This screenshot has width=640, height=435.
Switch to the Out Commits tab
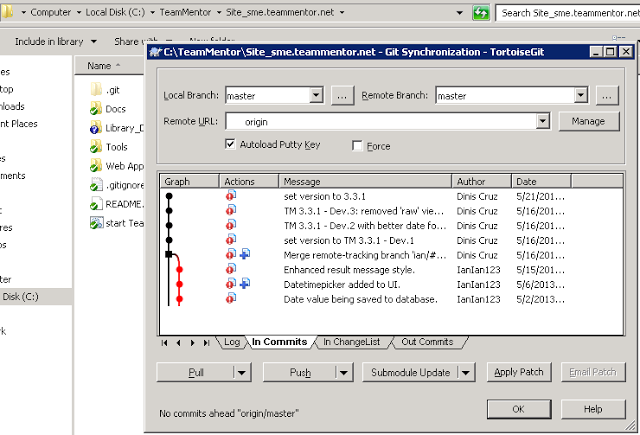tap(427, 342)
